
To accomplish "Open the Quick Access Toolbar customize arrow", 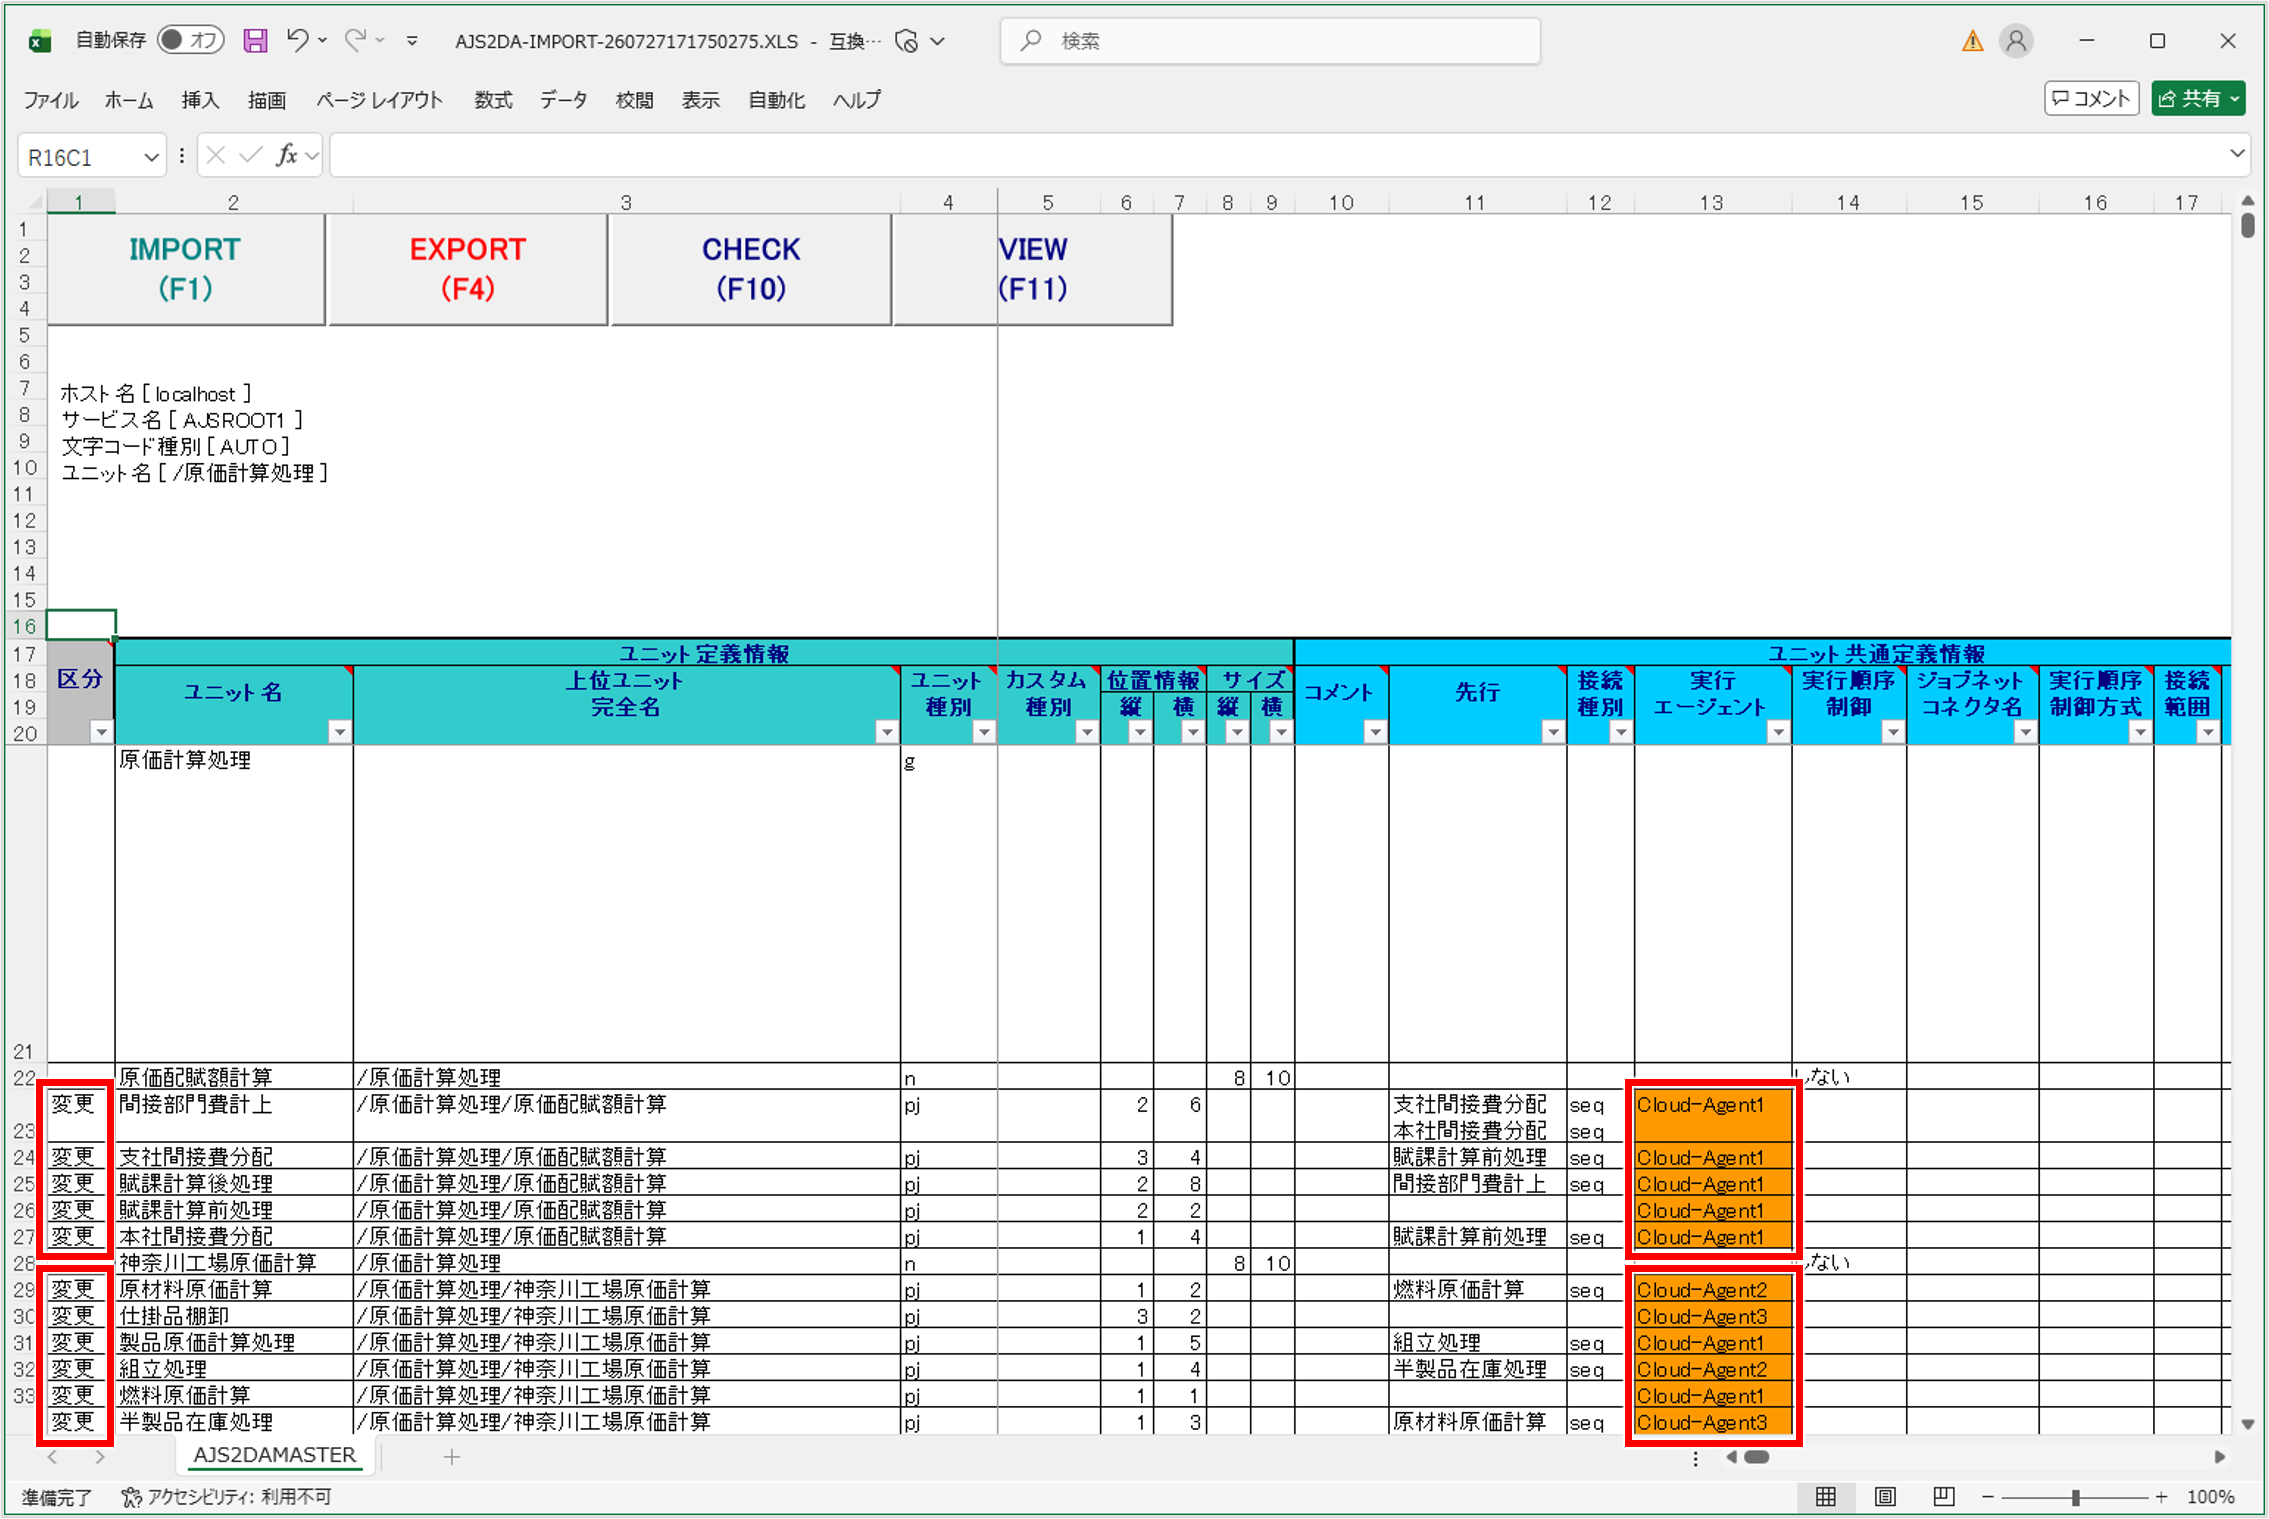I will pyautogui.click(x=412, y=41).
